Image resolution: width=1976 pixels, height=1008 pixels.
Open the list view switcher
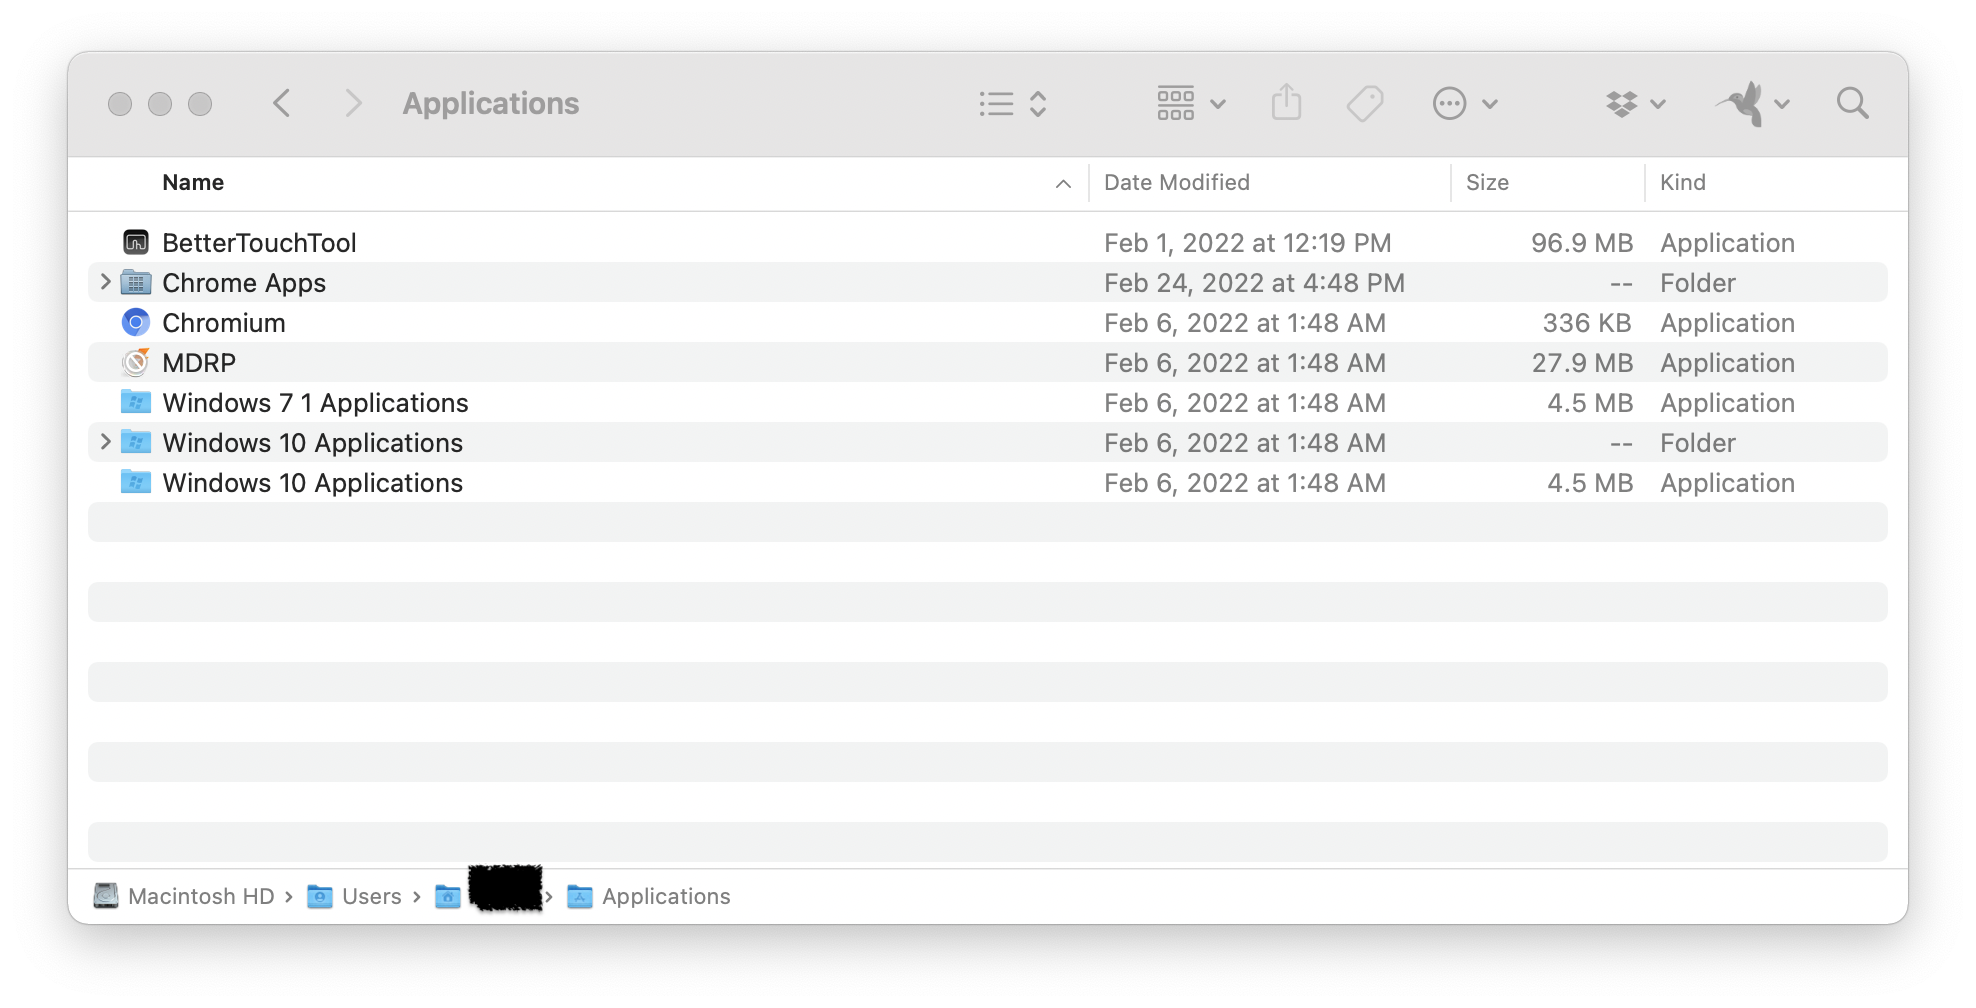click(1013, 104)
